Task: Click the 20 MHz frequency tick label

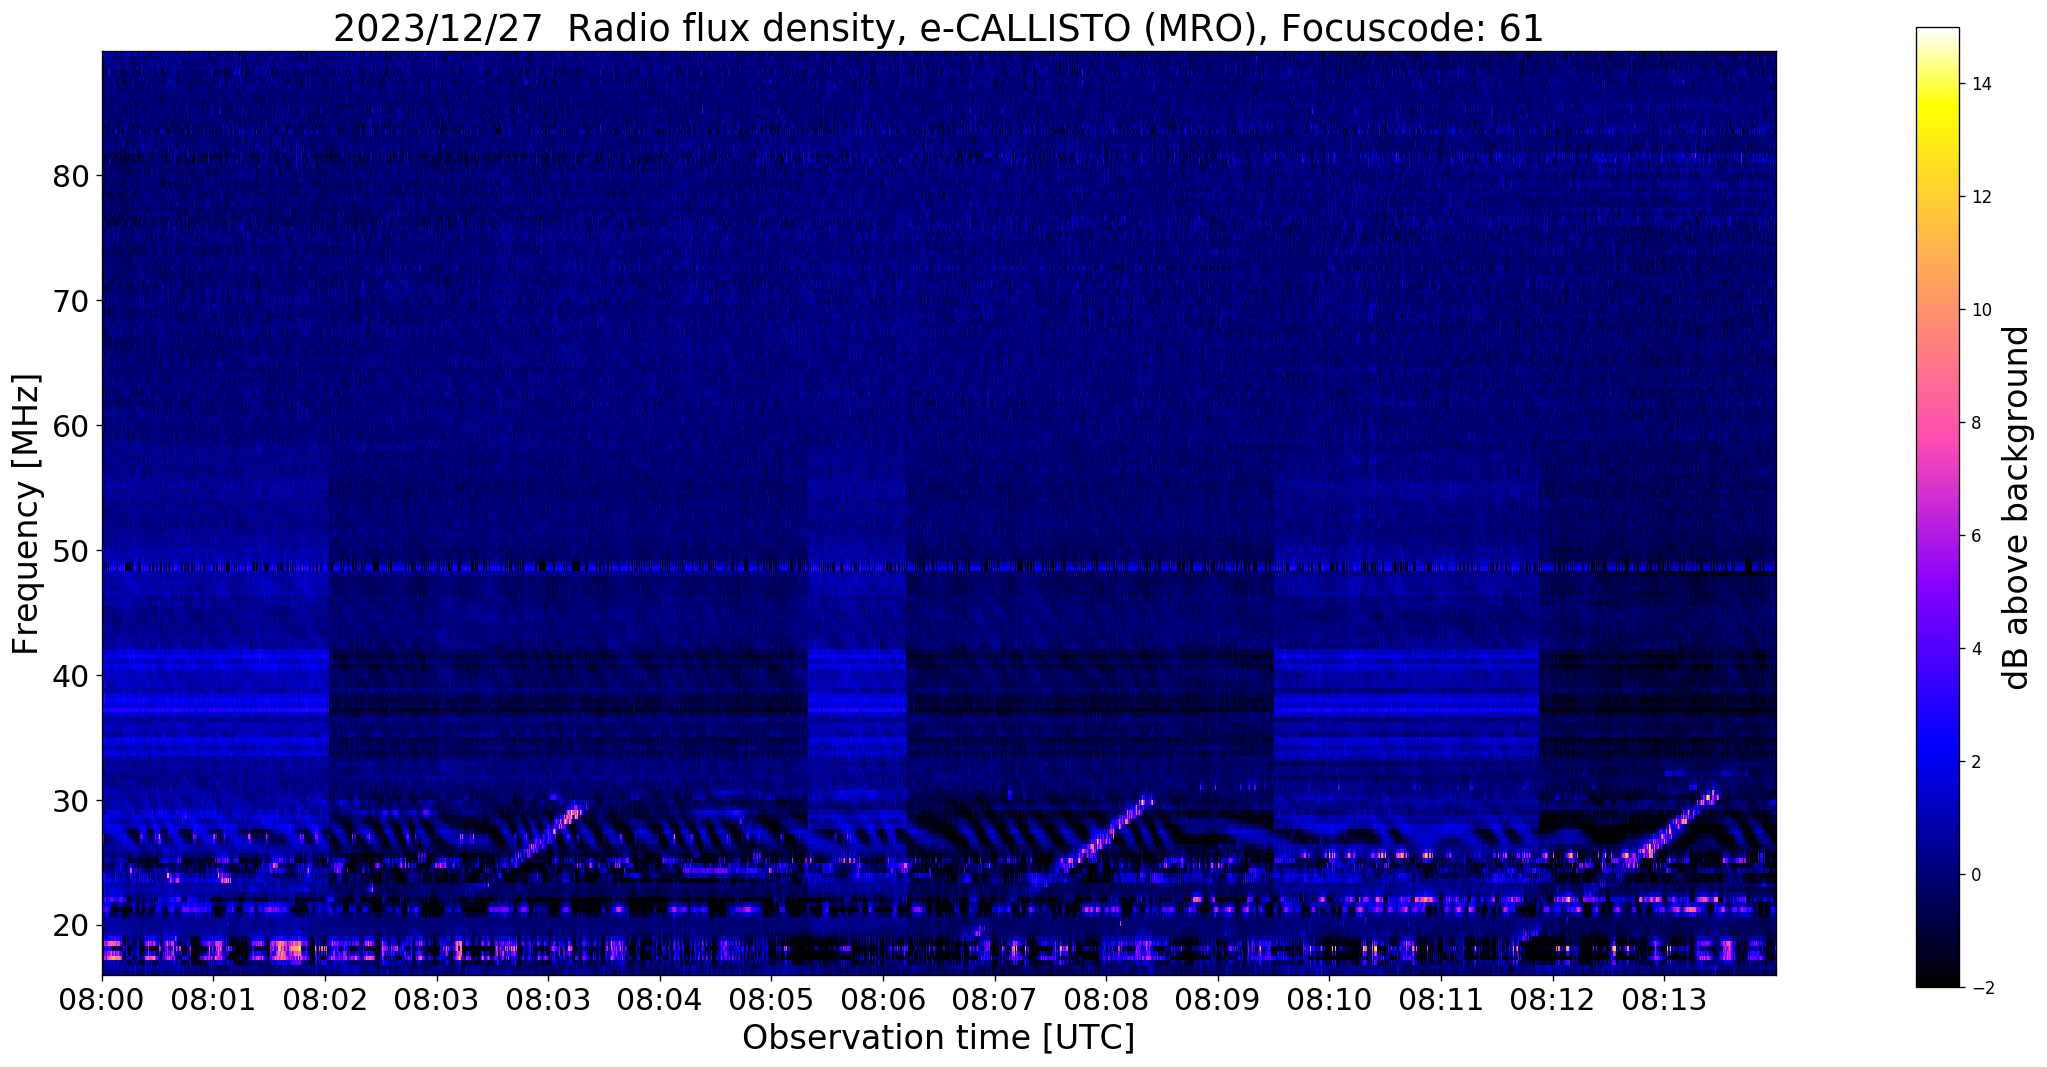Action: [71, 926]
